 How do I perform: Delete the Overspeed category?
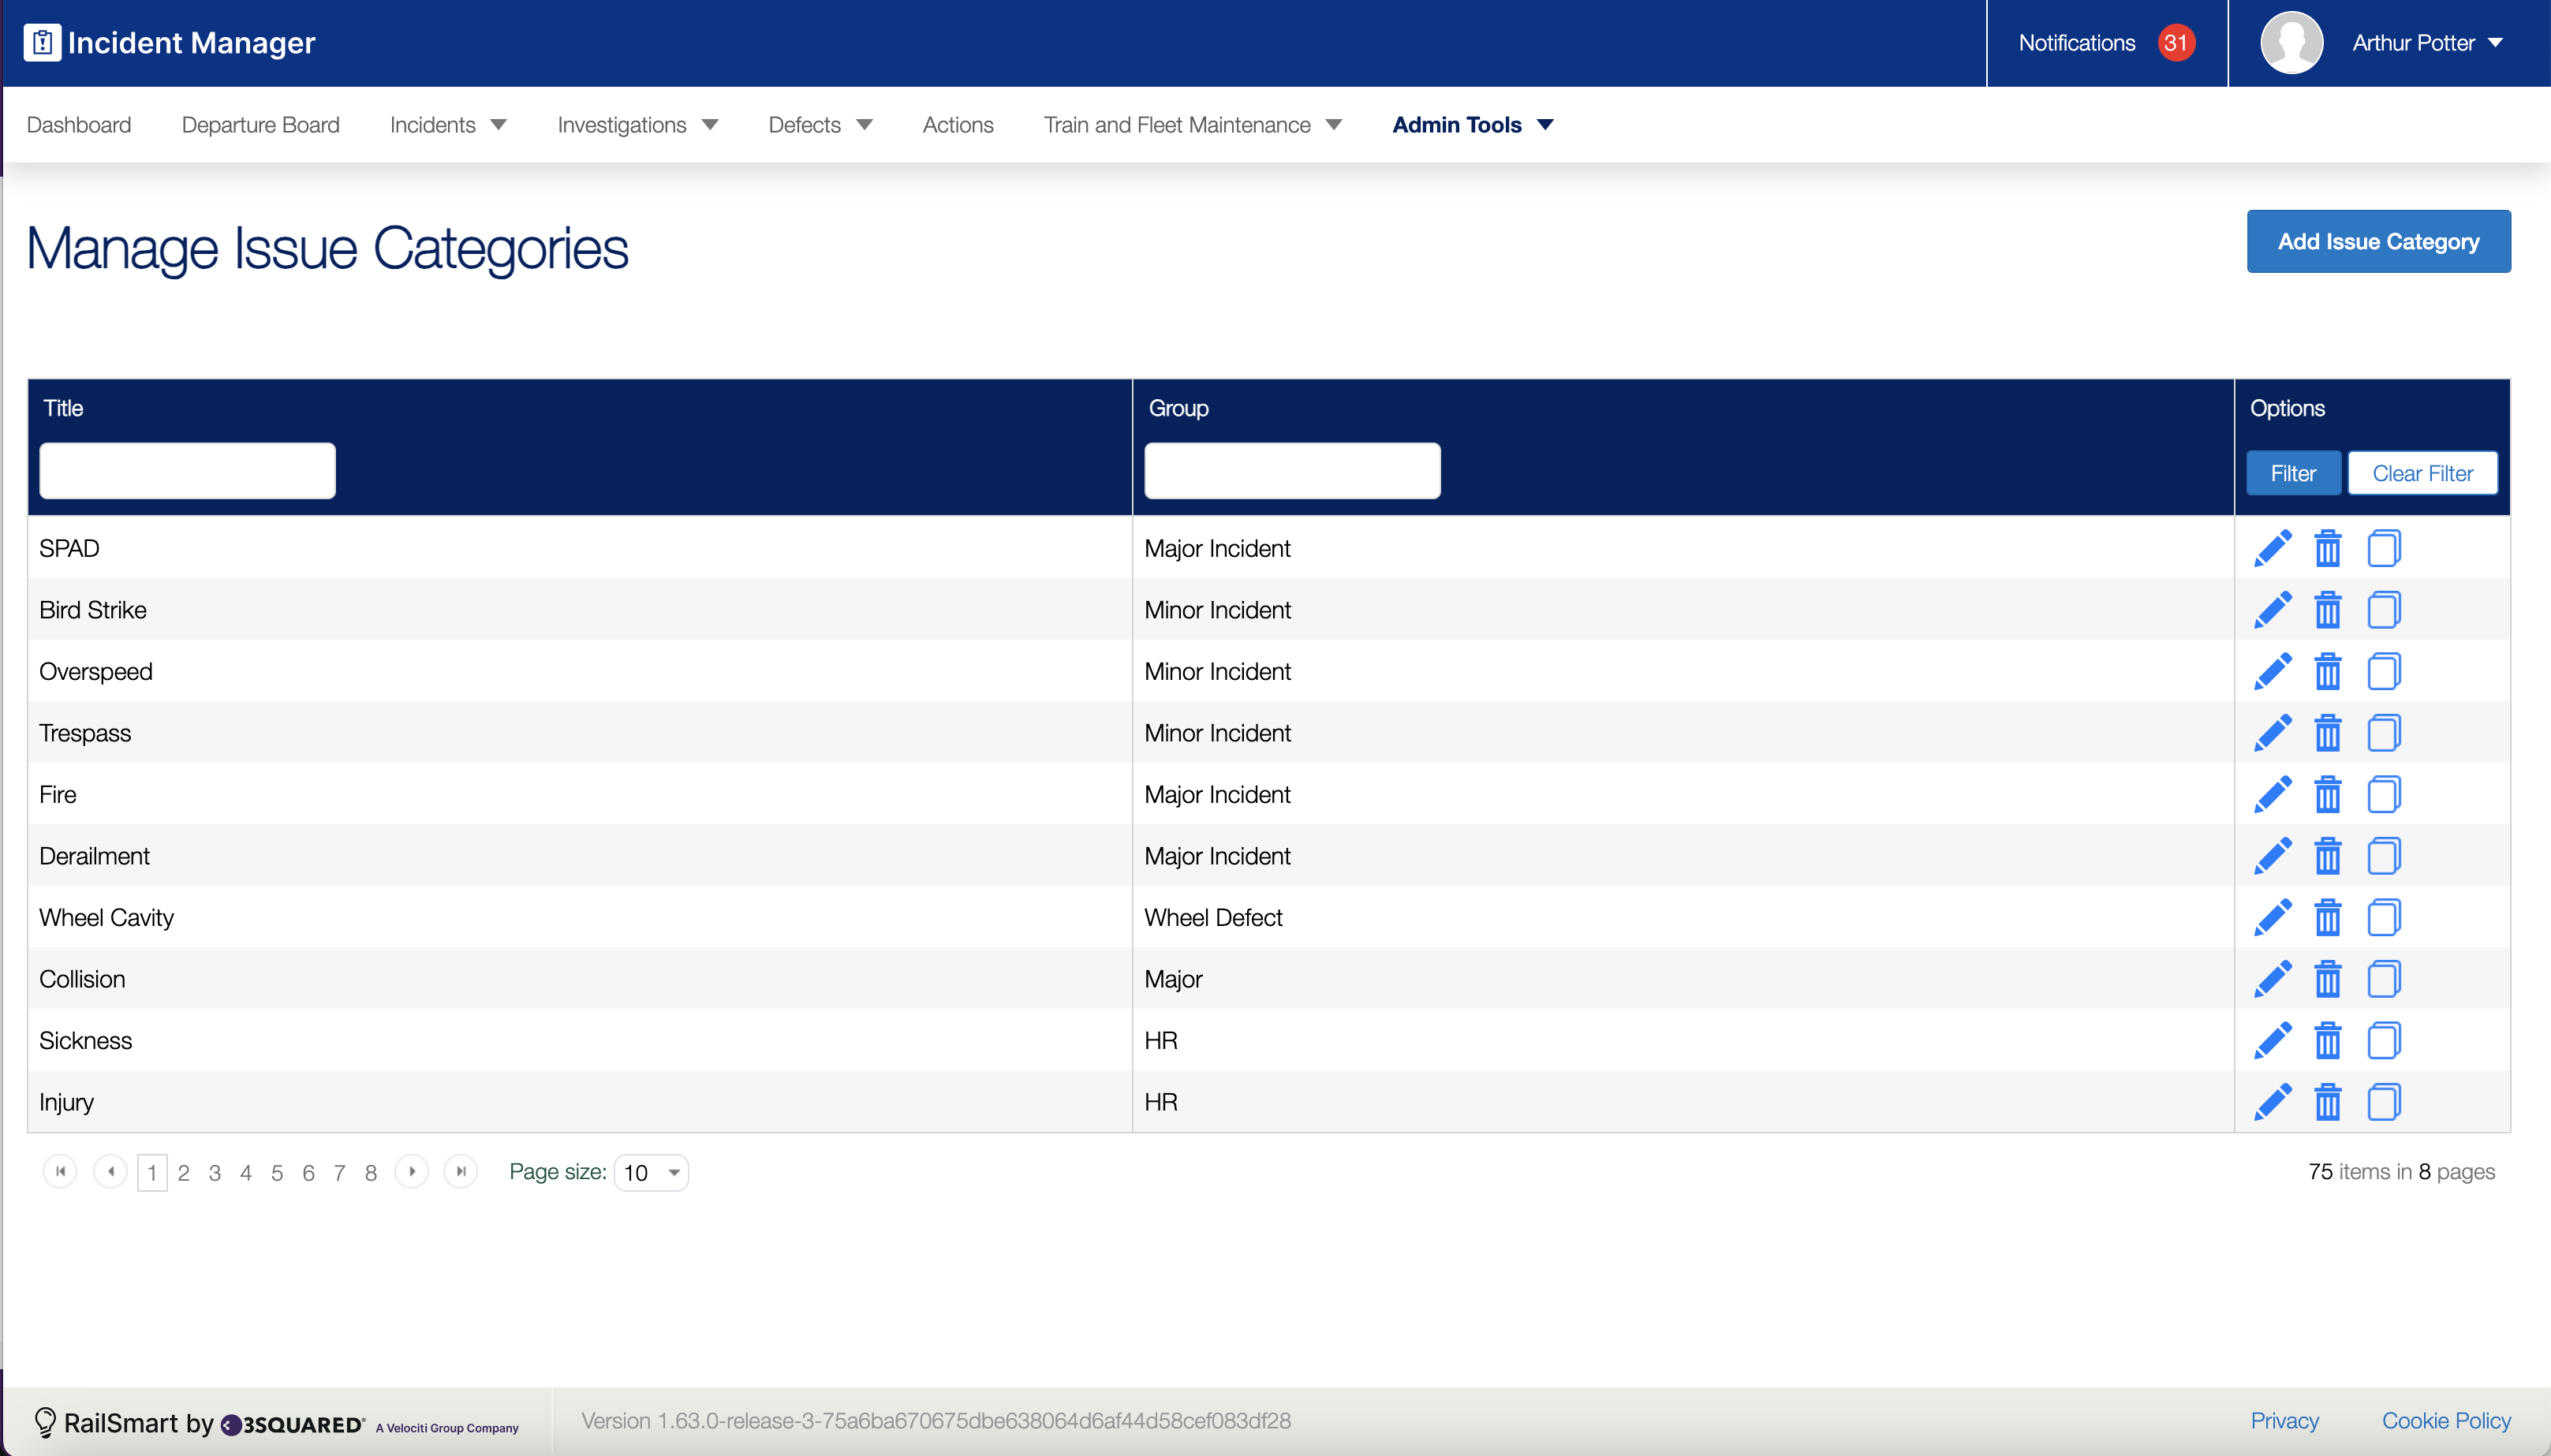(x=2327, y=671)
